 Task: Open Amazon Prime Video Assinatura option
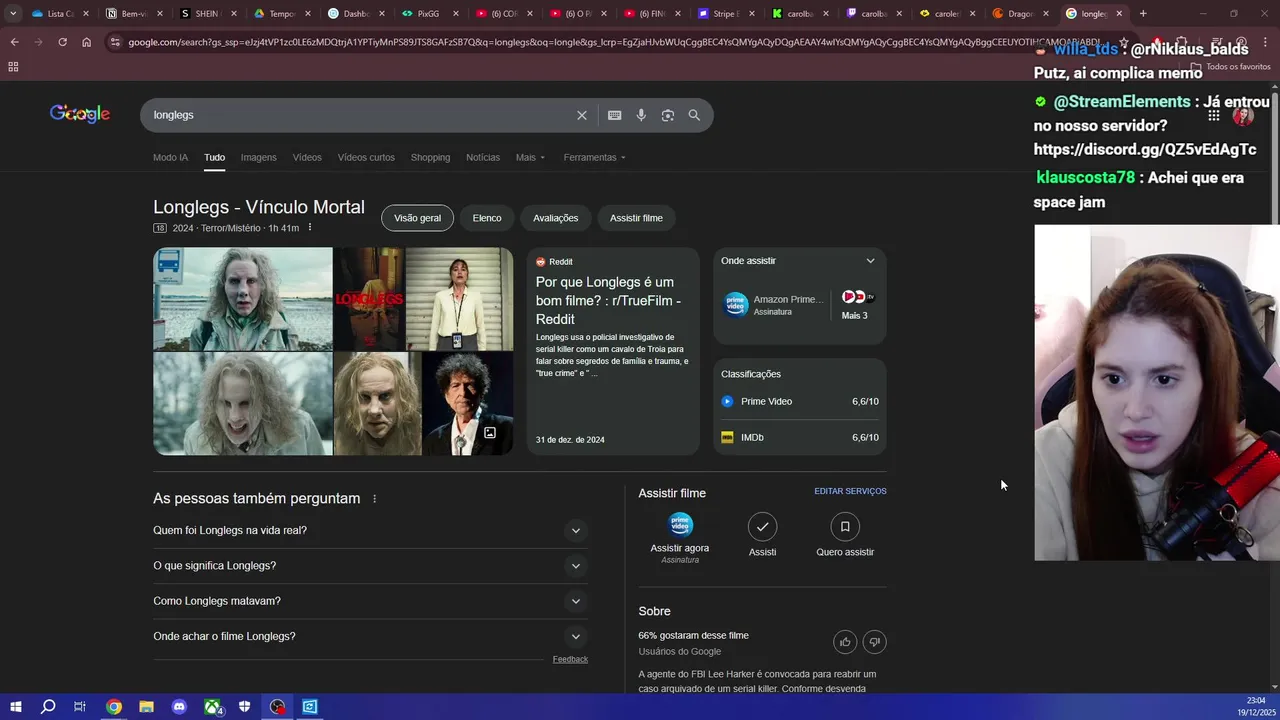[x=775, y=305]
